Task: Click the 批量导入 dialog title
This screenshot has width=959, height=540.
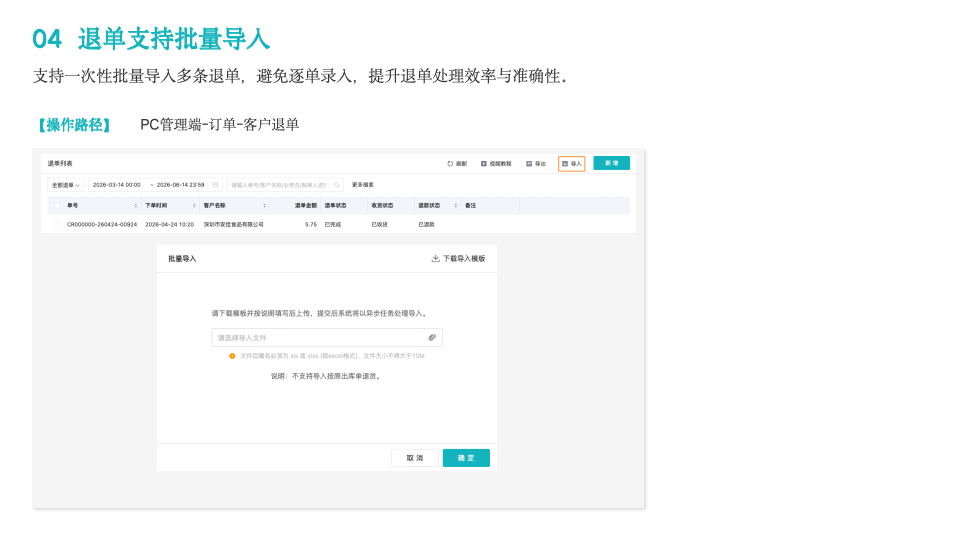Action: tap(182, 259)
